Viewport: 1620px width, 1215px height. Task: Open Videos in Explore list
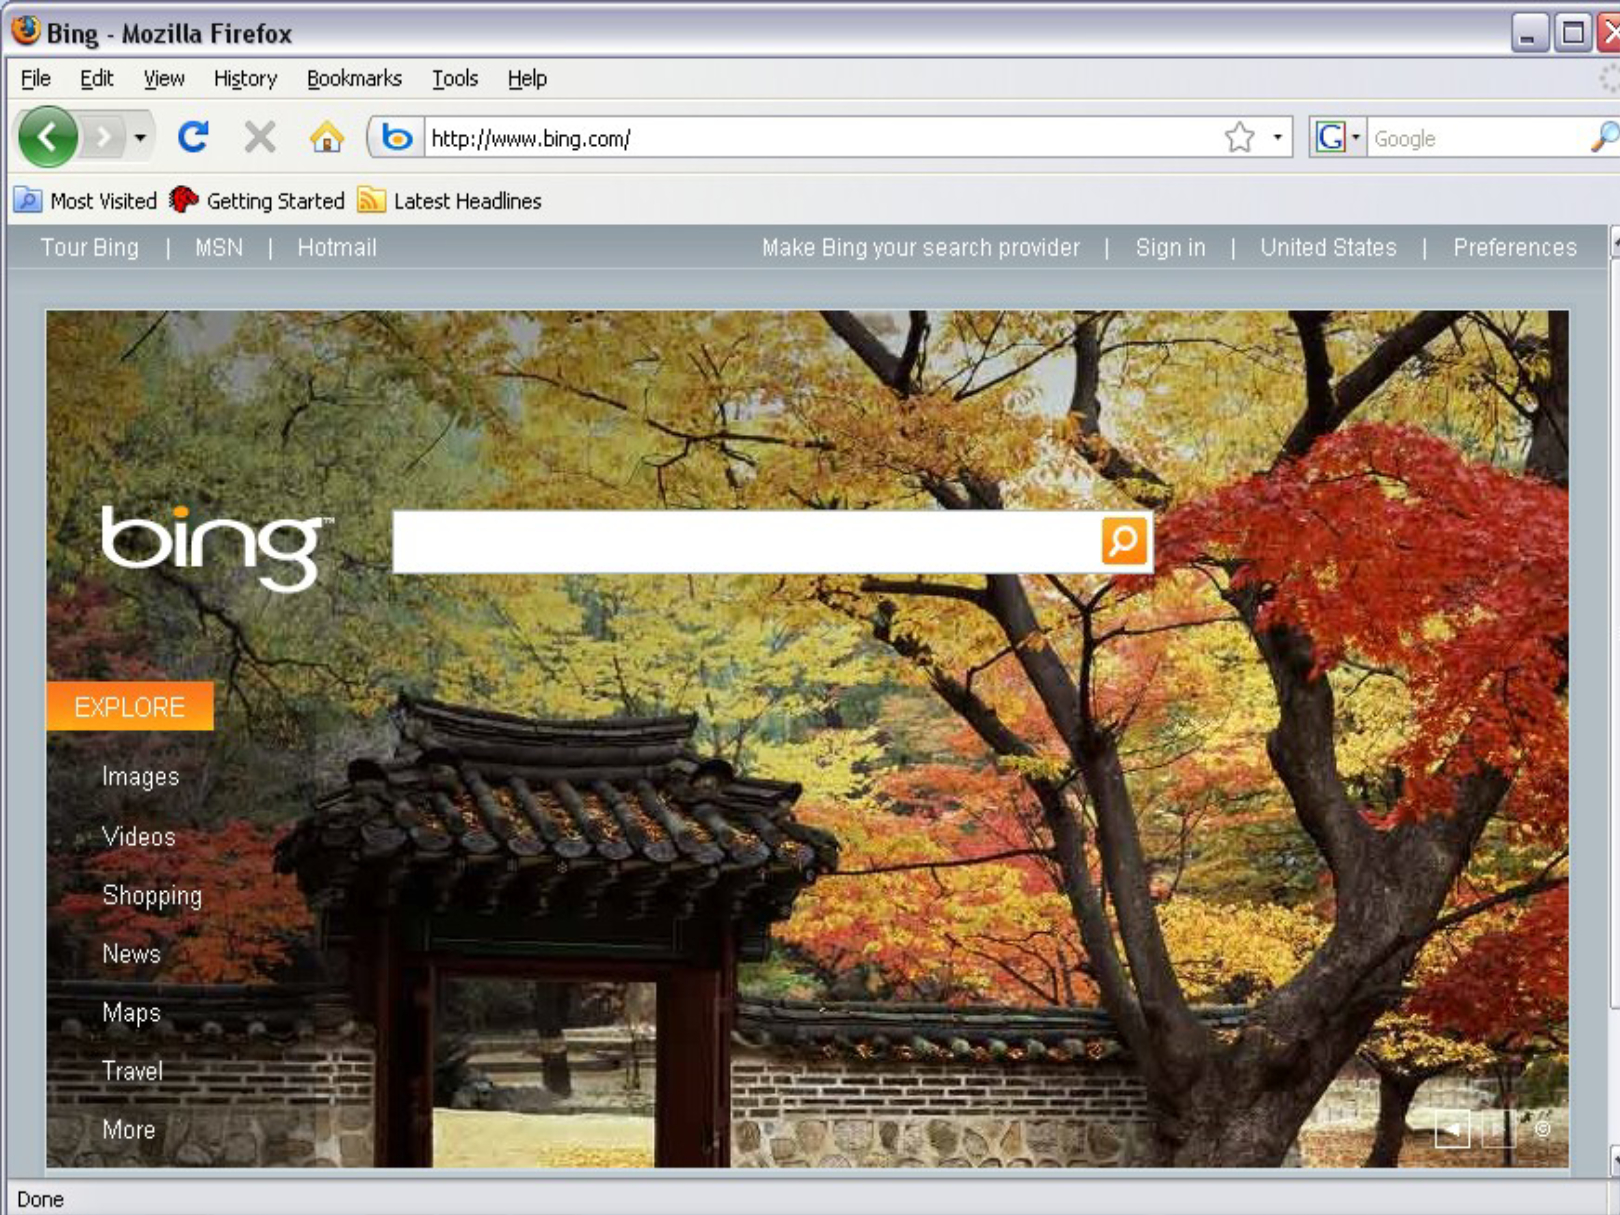[x=138, y=836]
